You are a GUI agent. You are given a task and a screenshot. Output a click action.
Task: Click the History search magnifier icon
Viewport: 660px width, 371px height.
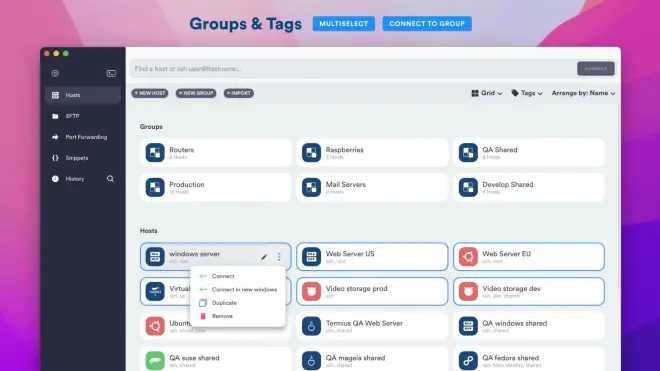pos(110,179)
